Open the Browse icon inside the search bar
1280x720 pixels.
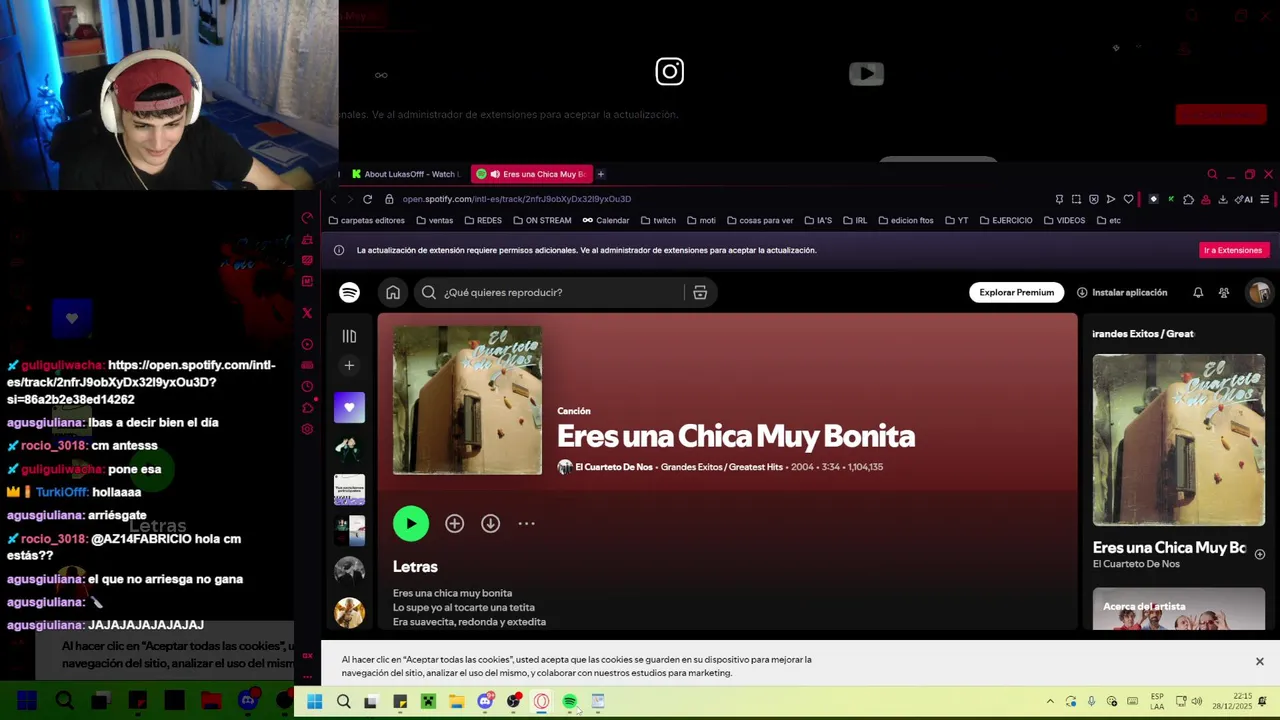[700, 292]
